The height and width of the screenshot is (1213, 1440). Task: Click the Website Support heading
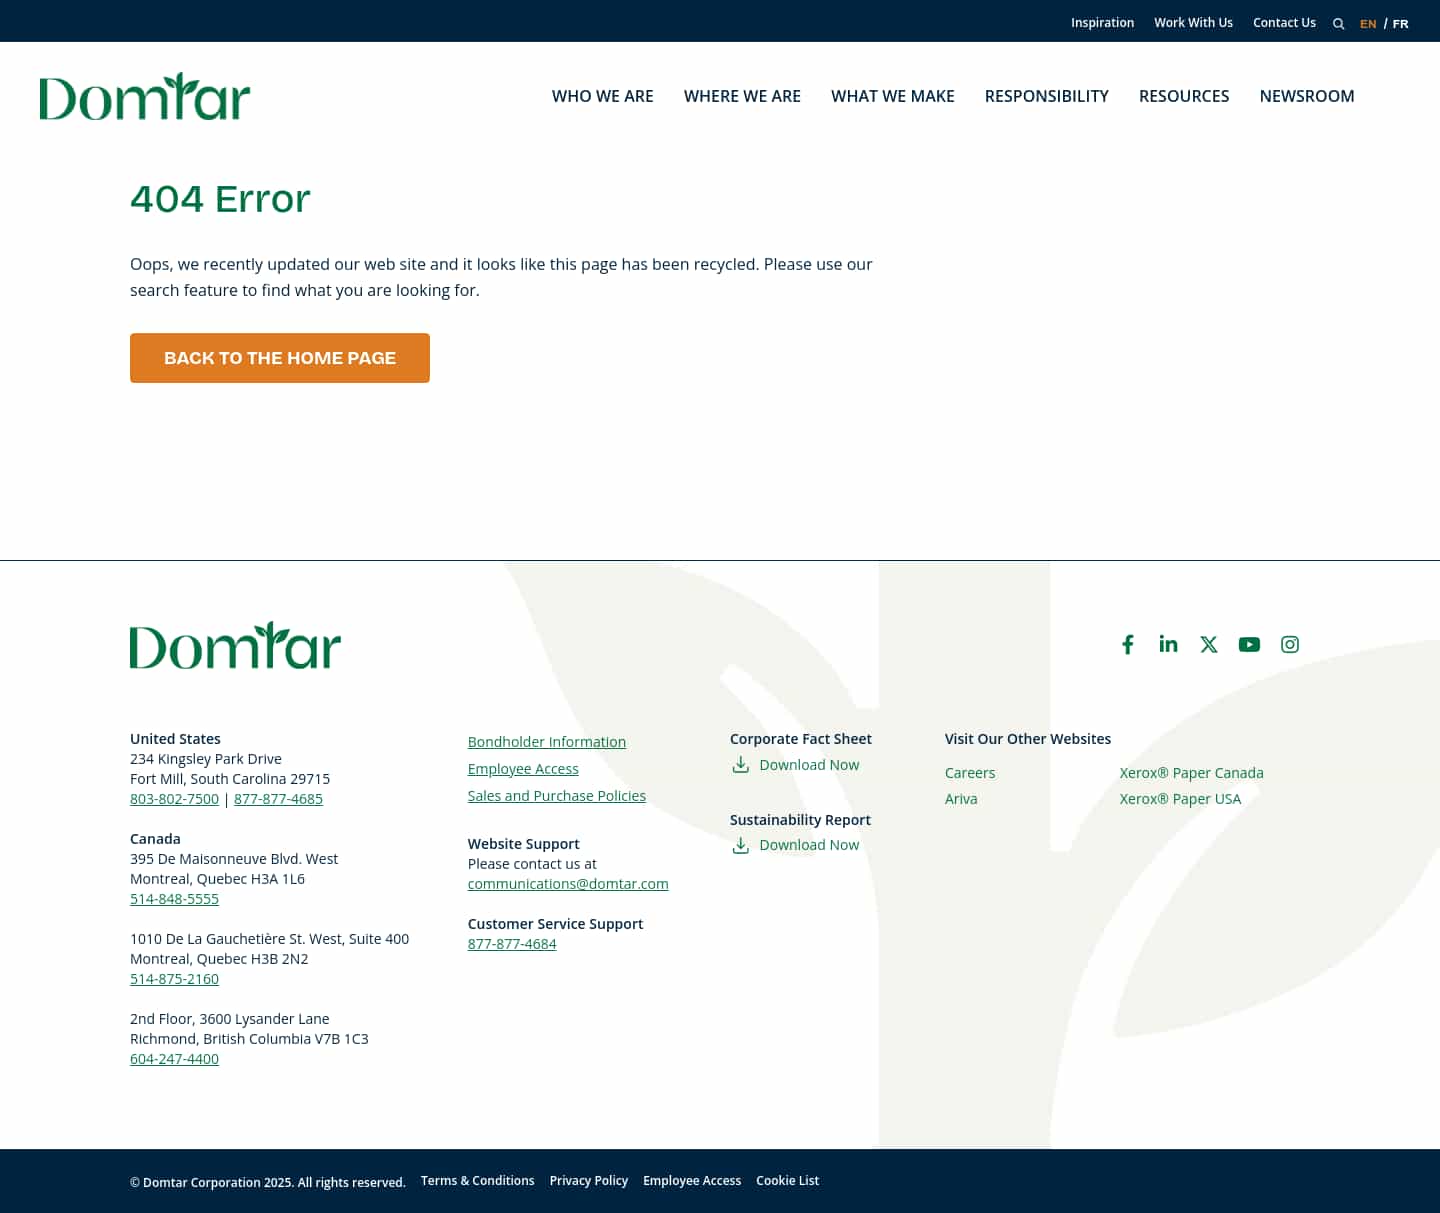(x=524, y=844)
